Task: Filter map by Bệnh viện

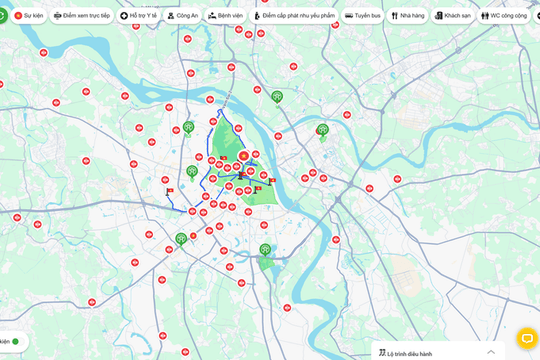Action: tap(225, 16)
